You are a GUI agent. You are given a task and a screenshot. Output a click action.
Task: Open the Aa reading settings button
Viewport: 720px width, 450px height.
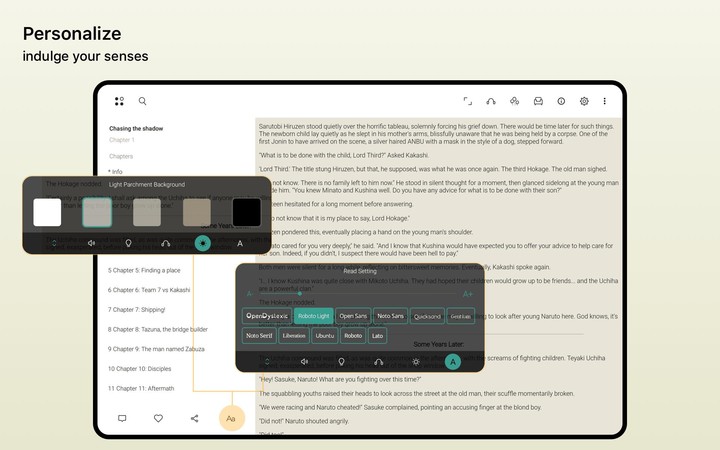click(x=231, y=418)
